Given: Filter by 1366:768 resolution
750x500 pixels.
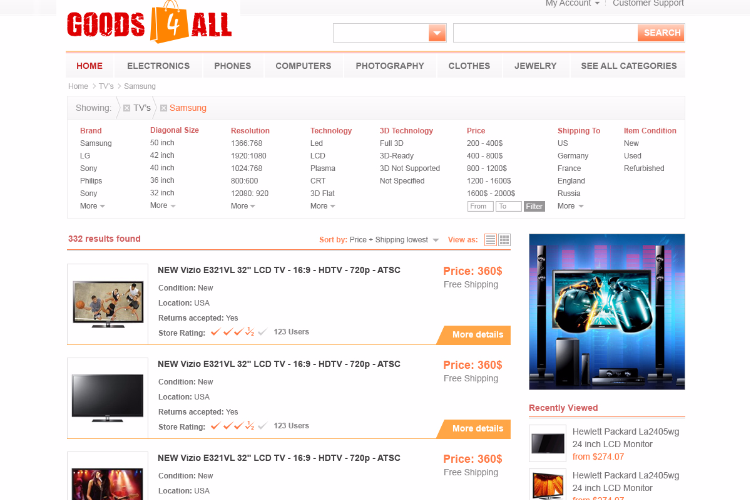Looking at the screenshot, I should click(x=246, y=144).
